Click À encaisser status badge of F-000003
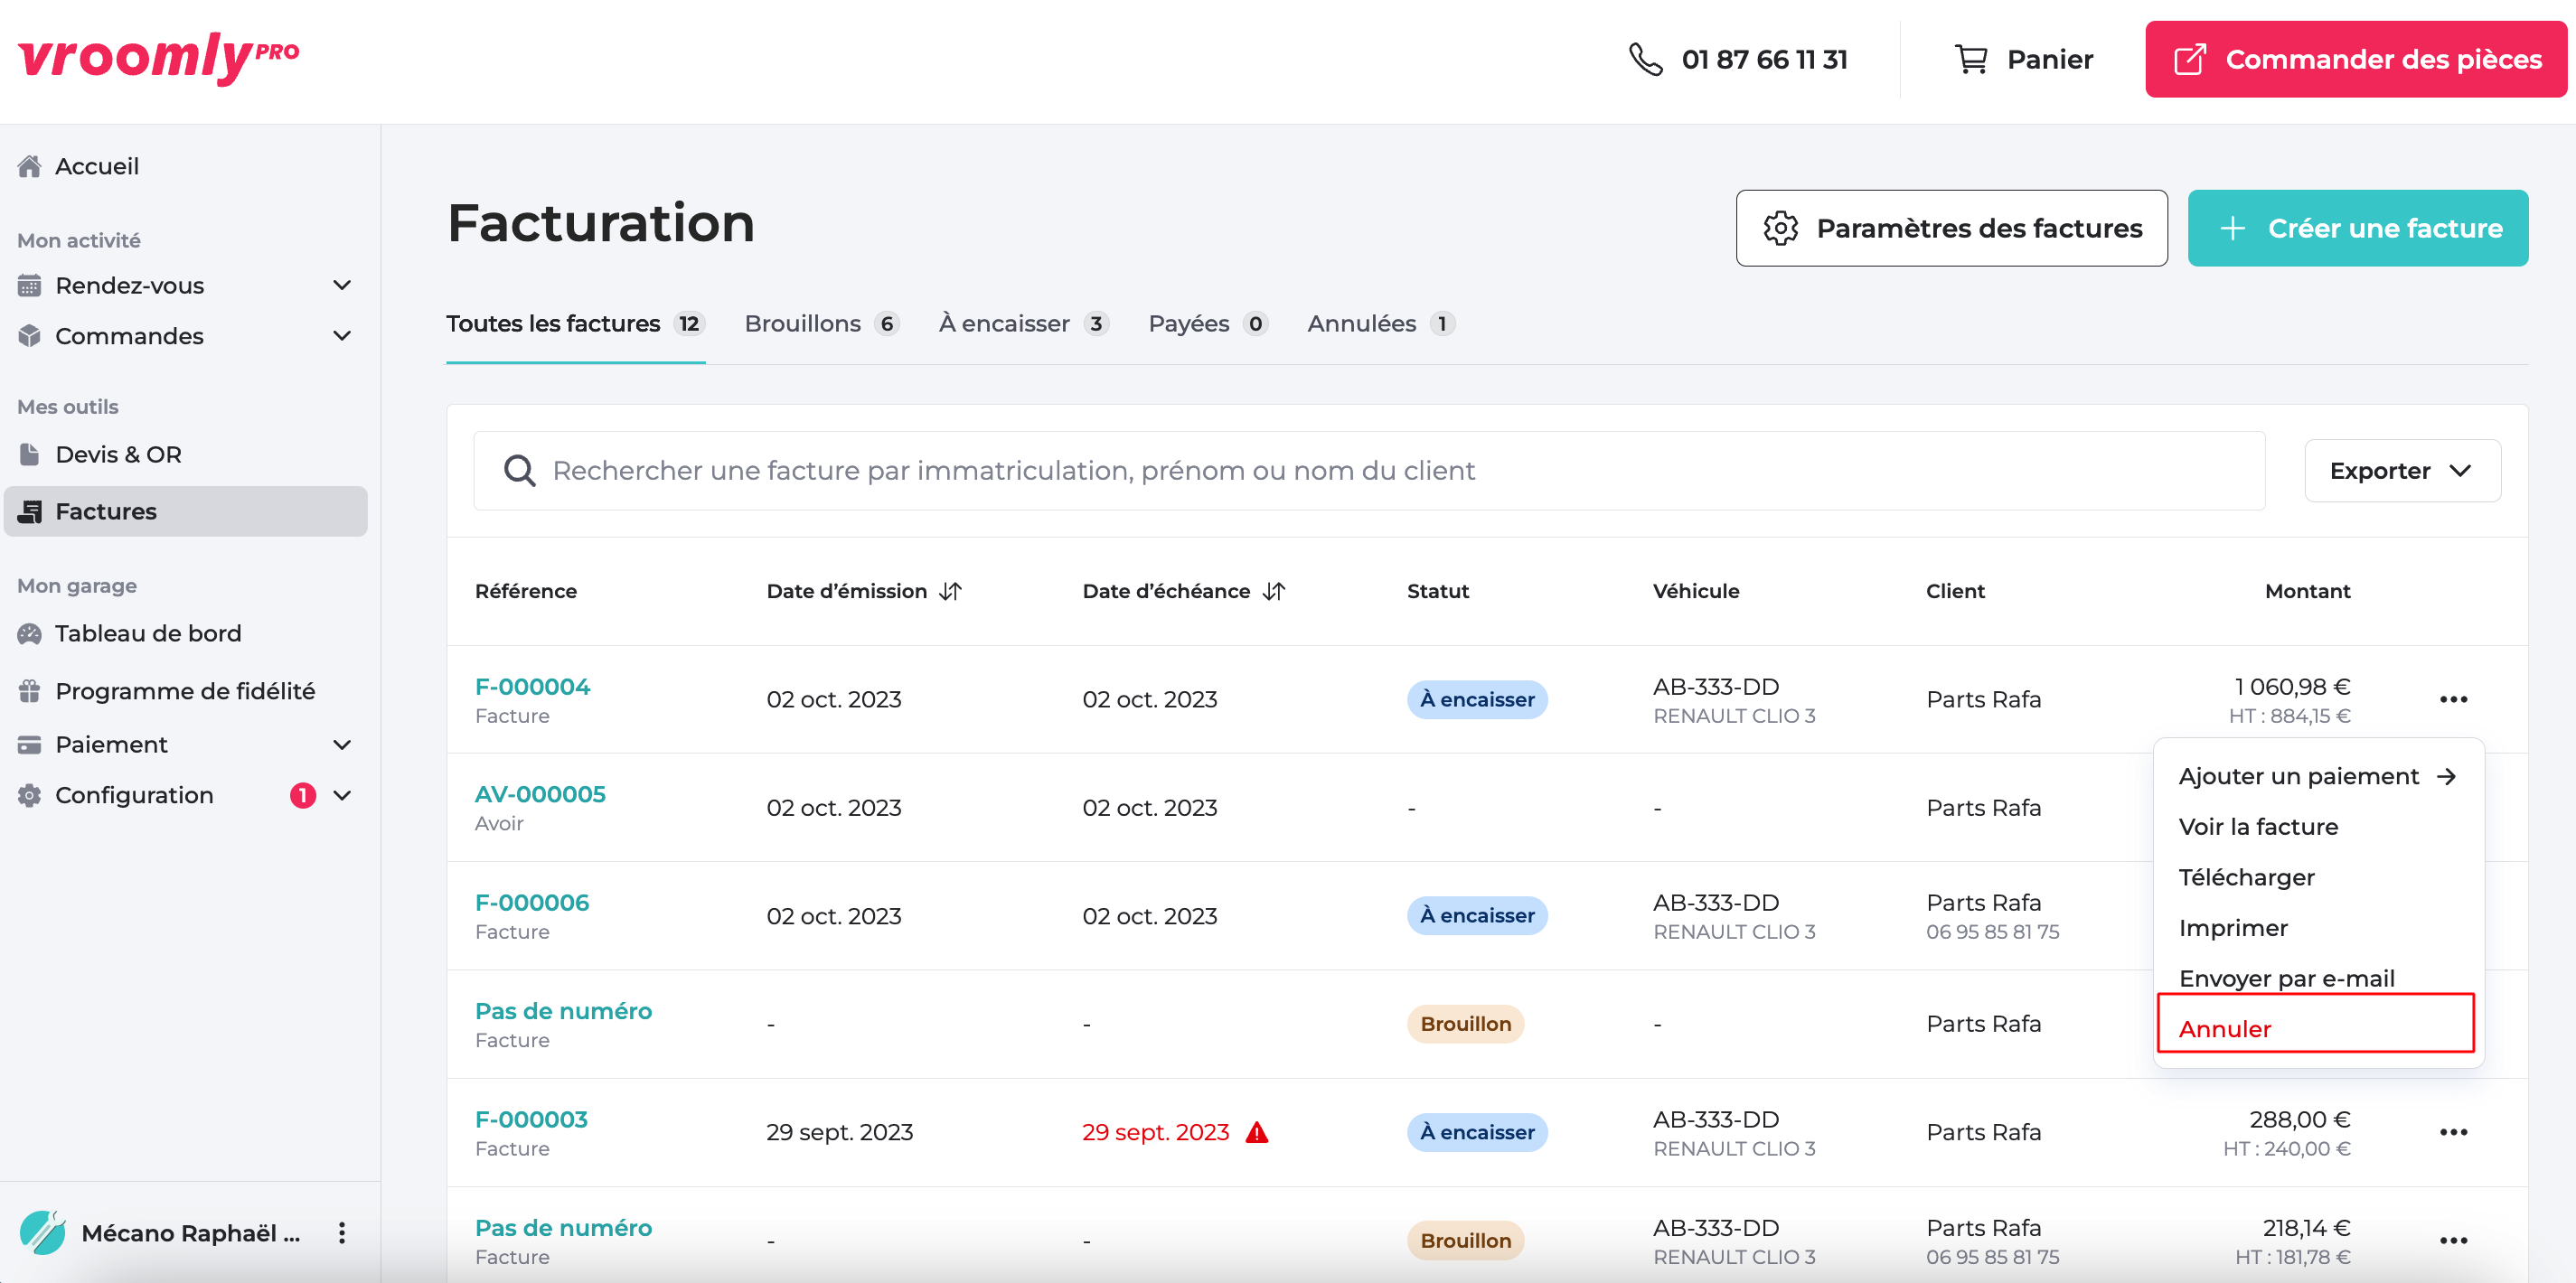Screen dimensions: 2576x1283 coord(1477,1133)
